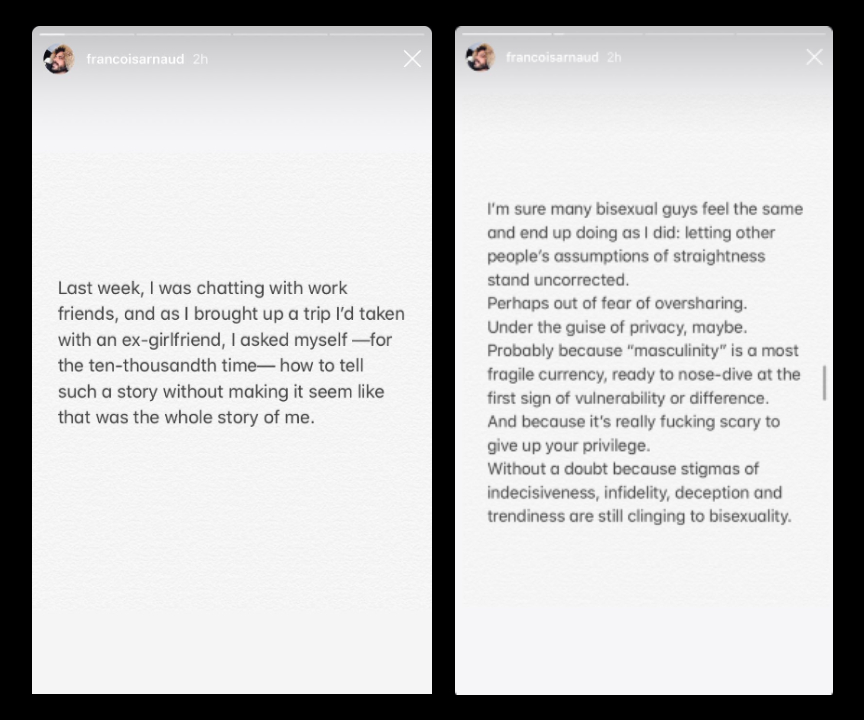Click the 2h timestamp on the right story
Viewport: 864px width, 720px height.
point(611,58)
